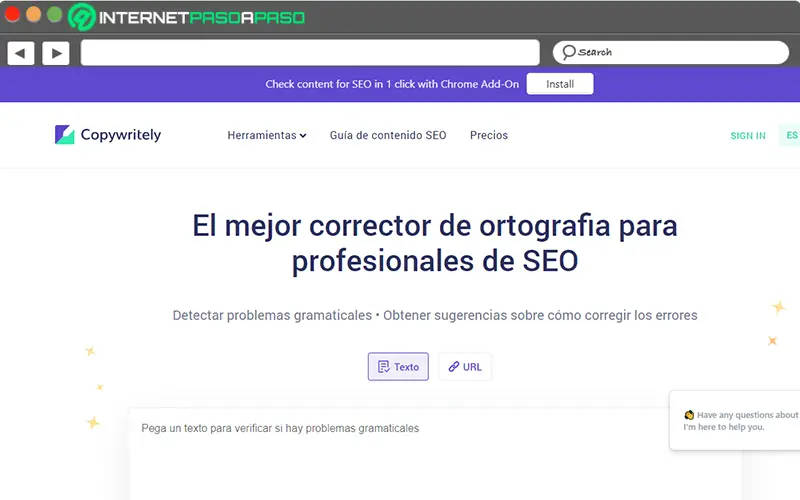800x500 pixels.
Task: Click the magnifier icon in Search box
Action: (x=569, y=52)
